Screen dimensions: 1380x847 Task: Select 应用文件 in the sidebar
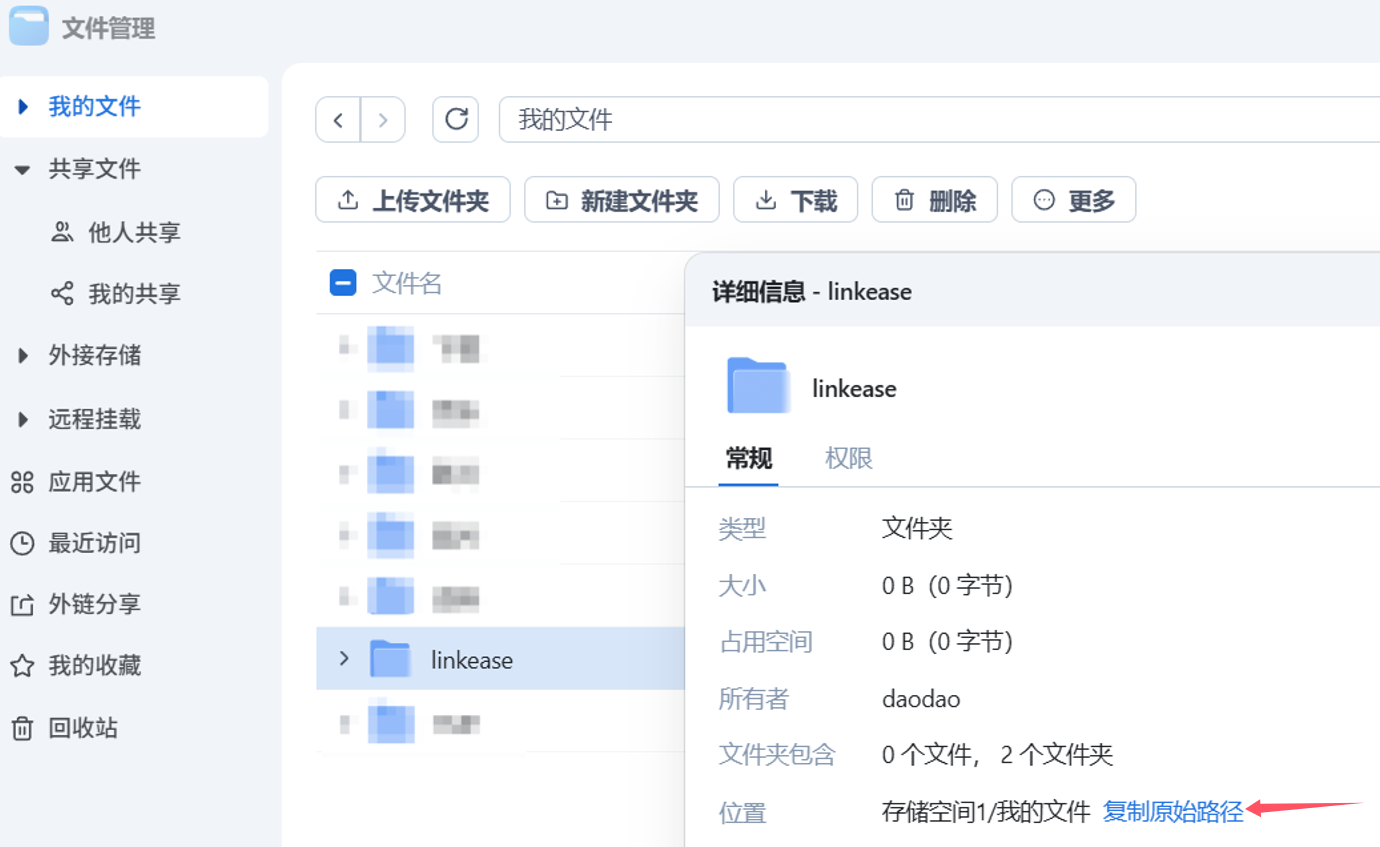[95, 482]
